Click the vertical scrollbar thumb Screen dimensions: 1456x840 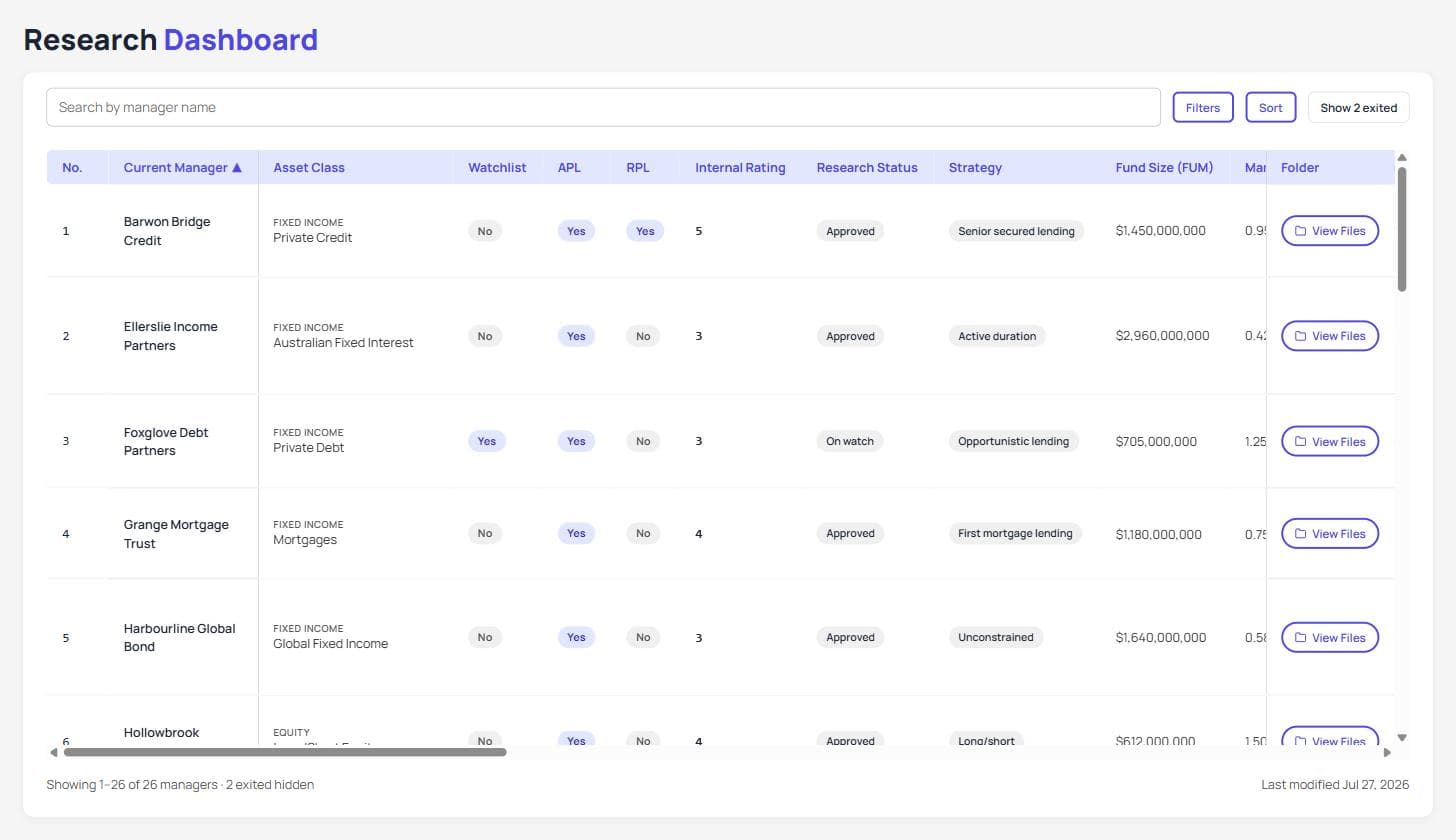click(x=1402, y=229)
